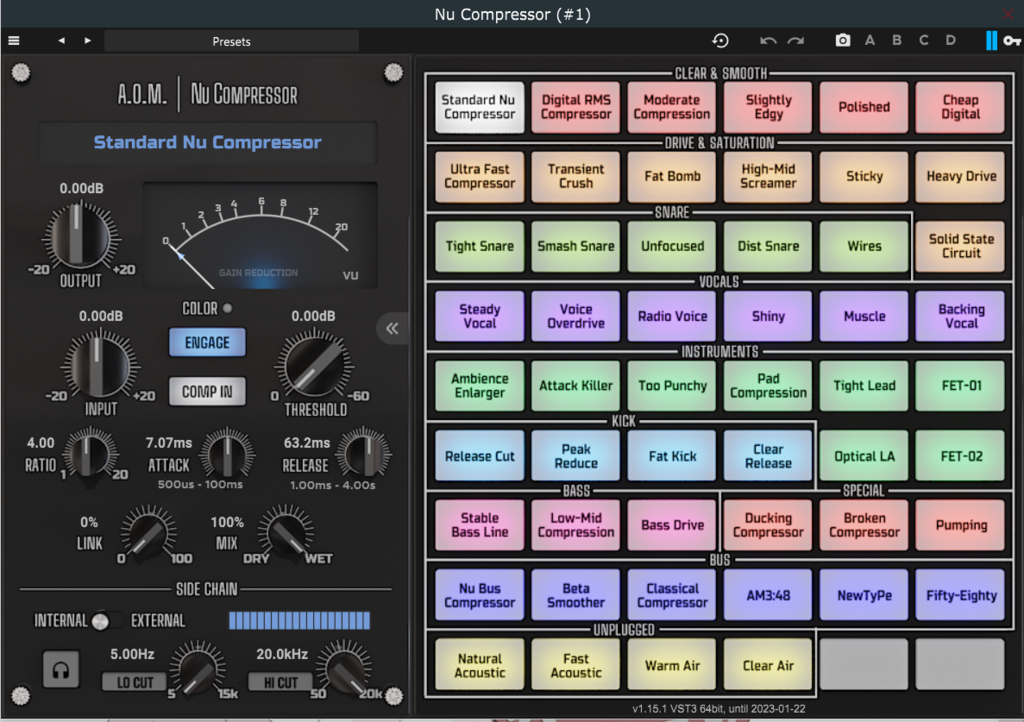The image size is (1024, 722).
Task: Load the Stable Bass Line preset
Action: pos(479,526)
